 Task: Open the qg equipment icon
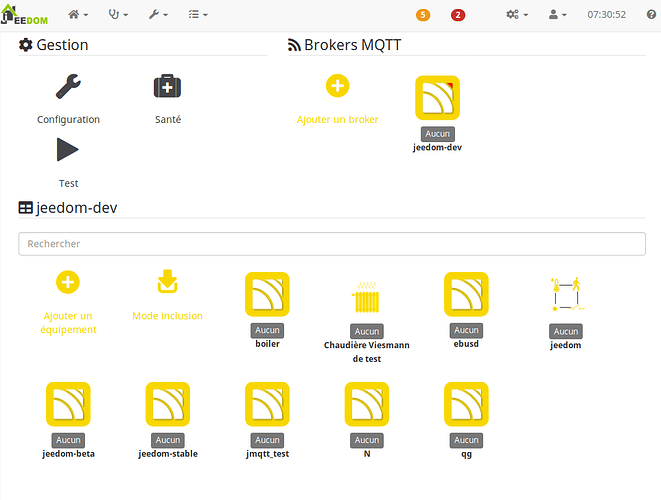click(466, 404)
